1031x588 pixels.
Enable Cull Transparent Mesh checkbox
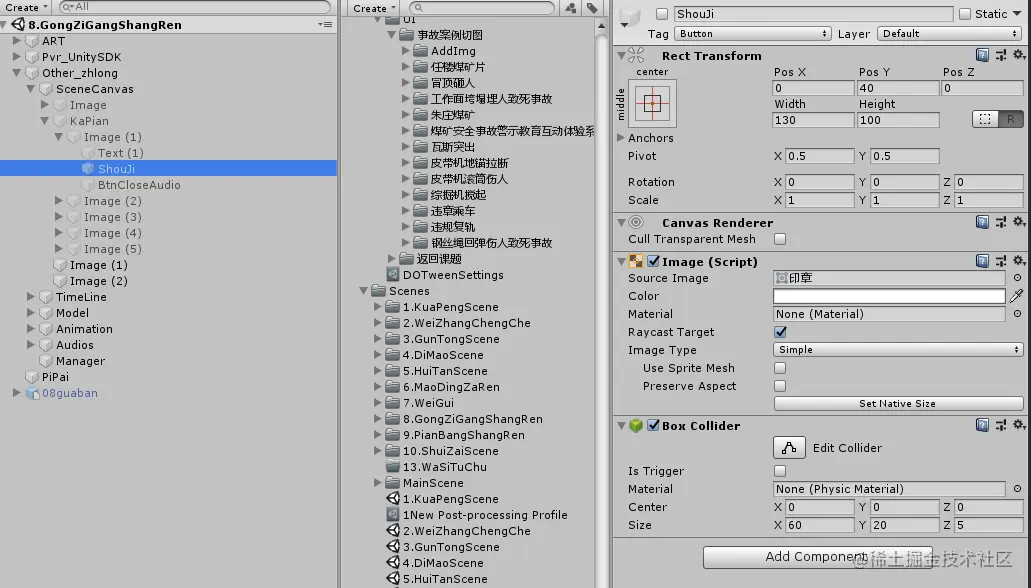[x=780, y=239]
